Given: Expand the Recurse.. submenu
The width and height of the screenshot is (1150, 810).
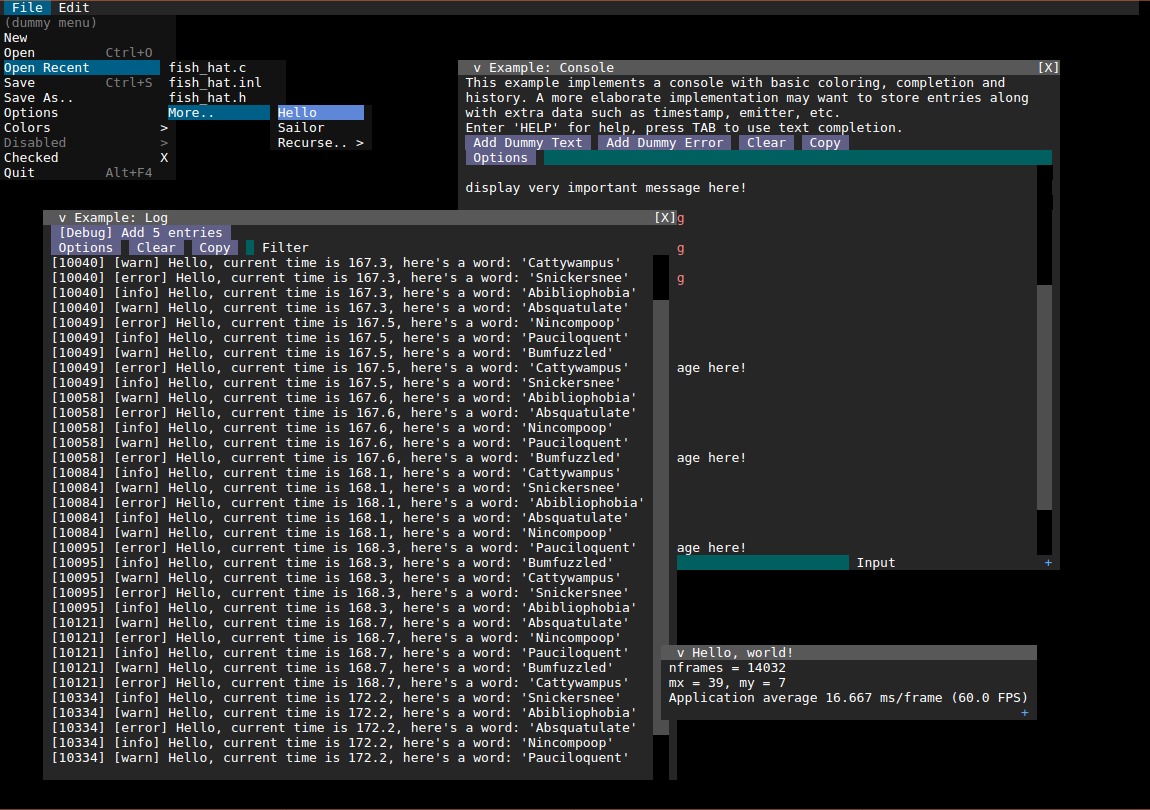Looking at the screenshot, I should 321,143.
